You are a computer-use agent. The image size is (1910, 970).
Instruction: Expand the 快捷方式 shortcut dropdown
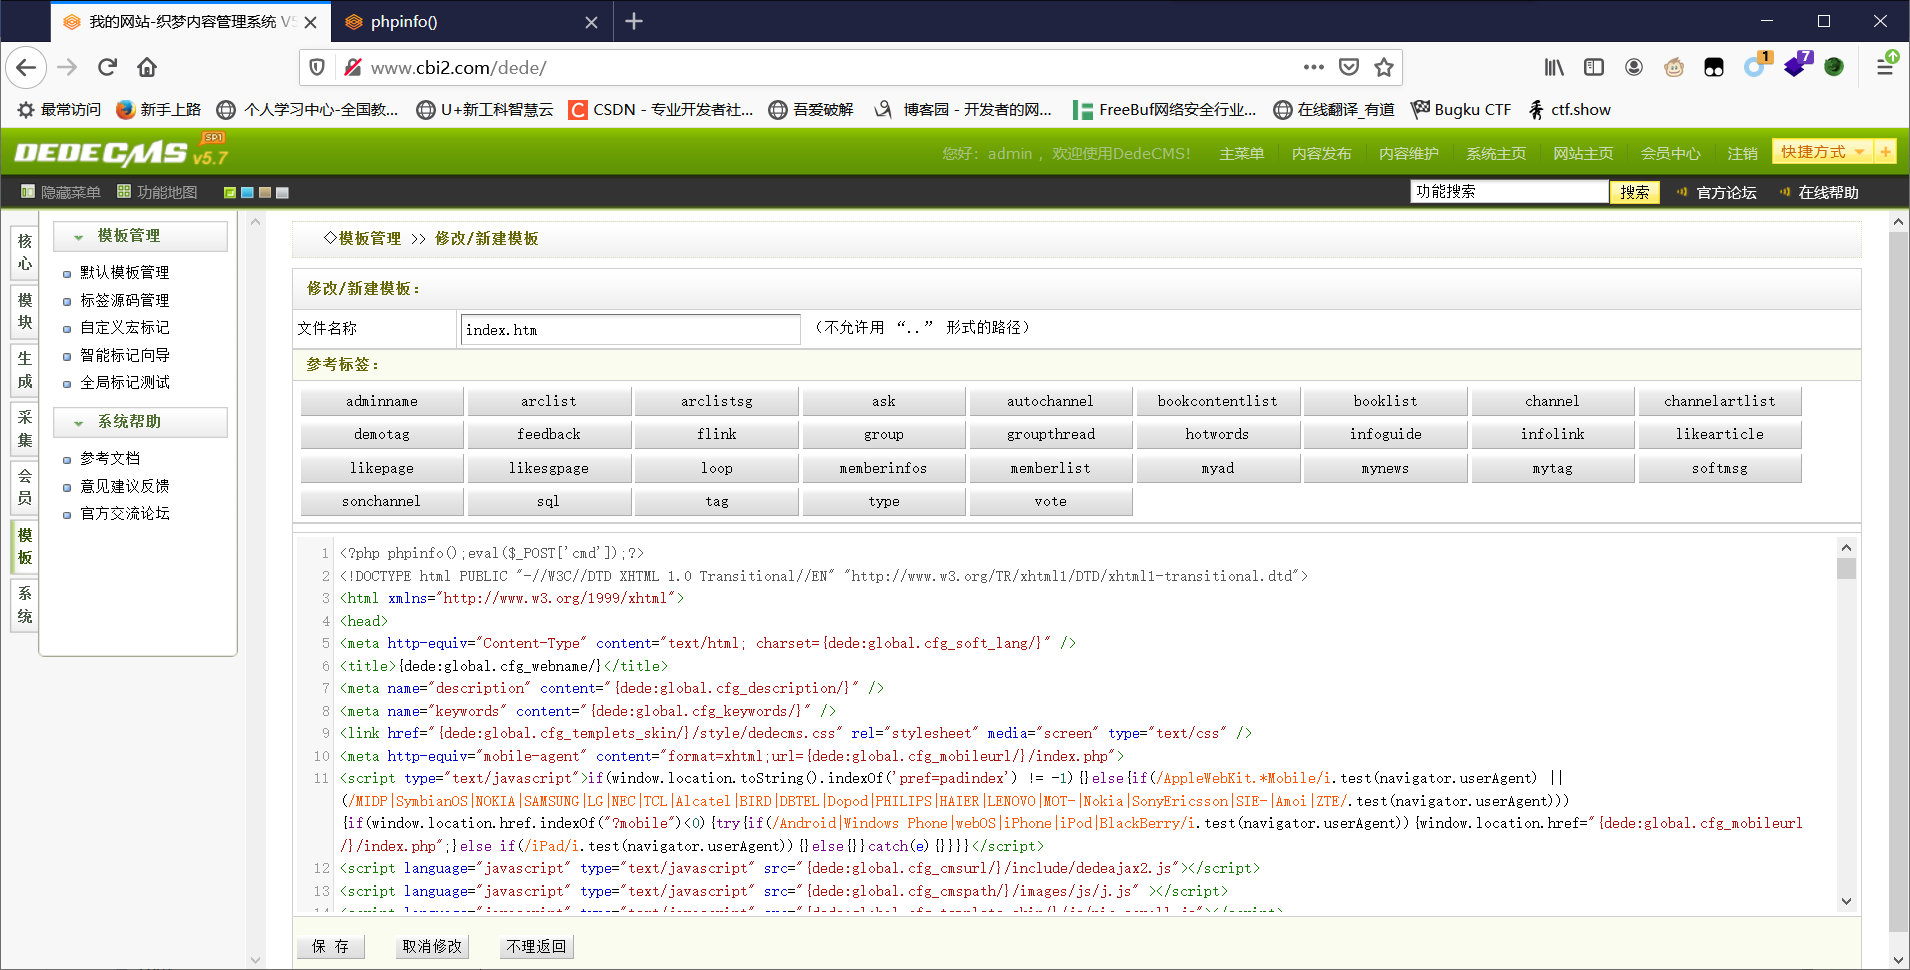(1822, 152)
